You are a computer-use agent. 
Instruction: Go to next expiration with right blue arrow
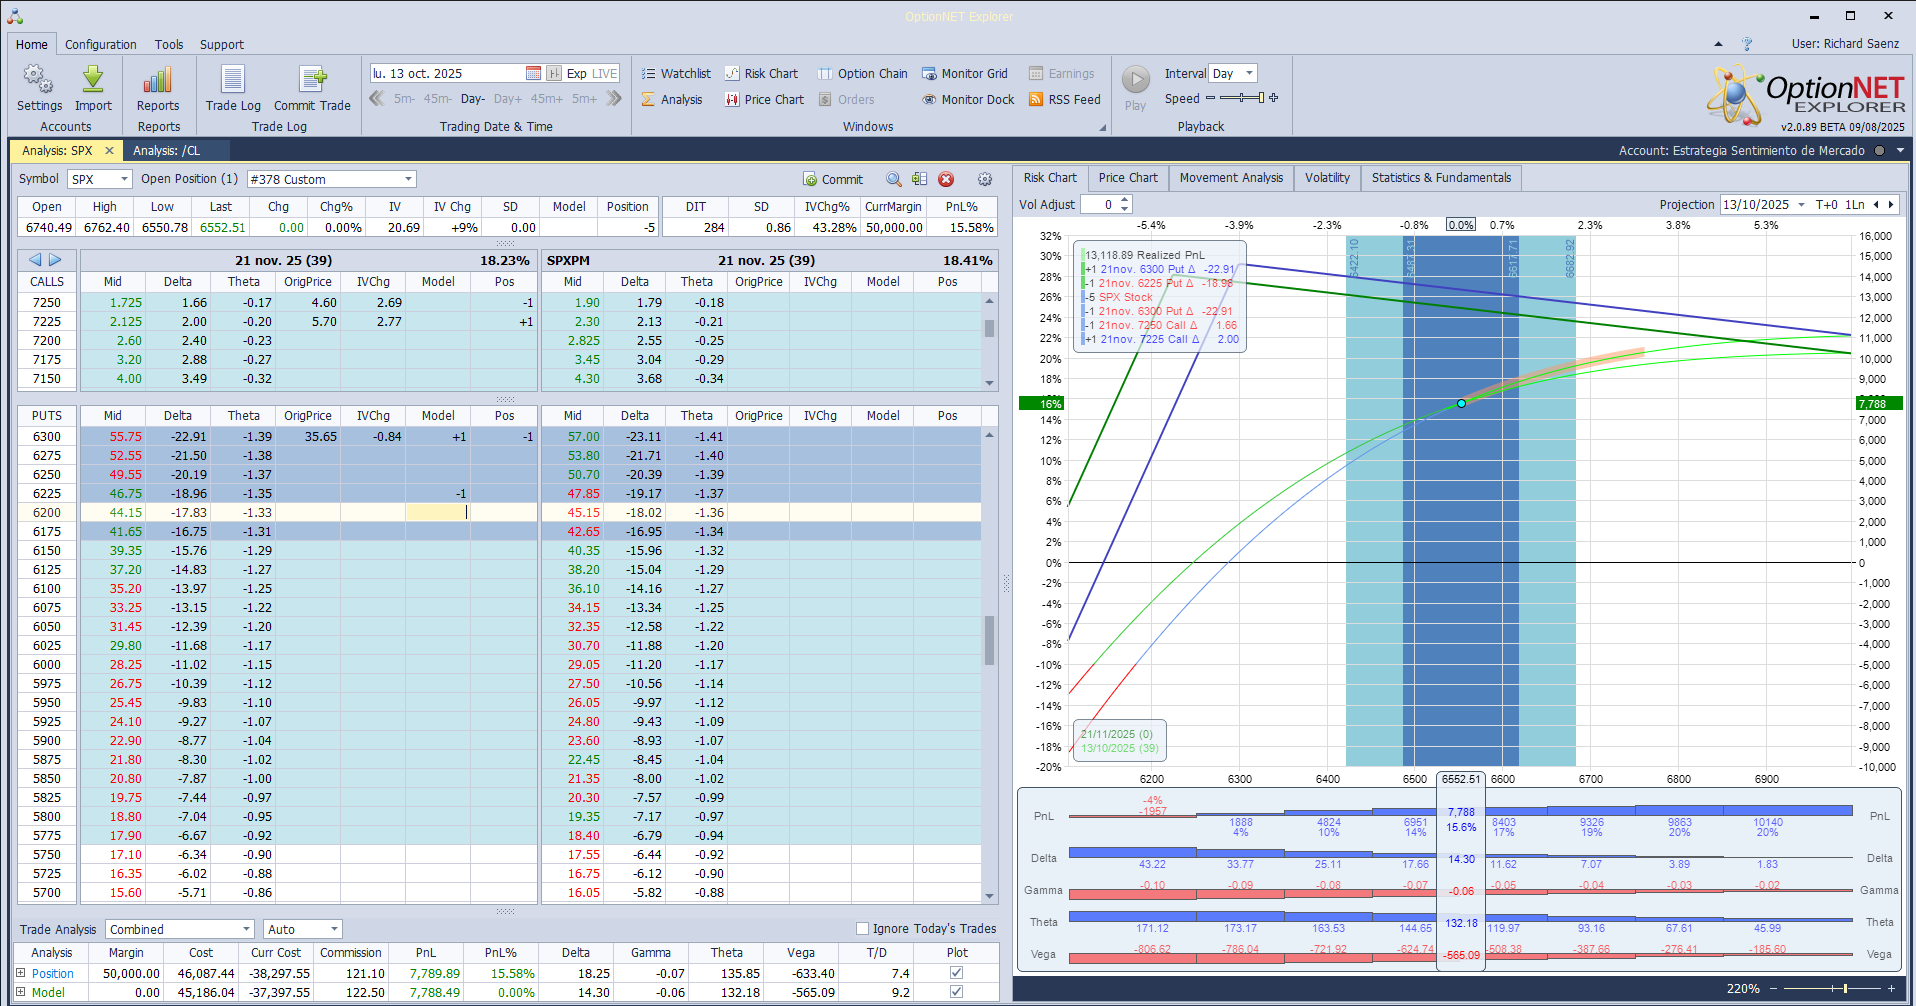point(55,260)
